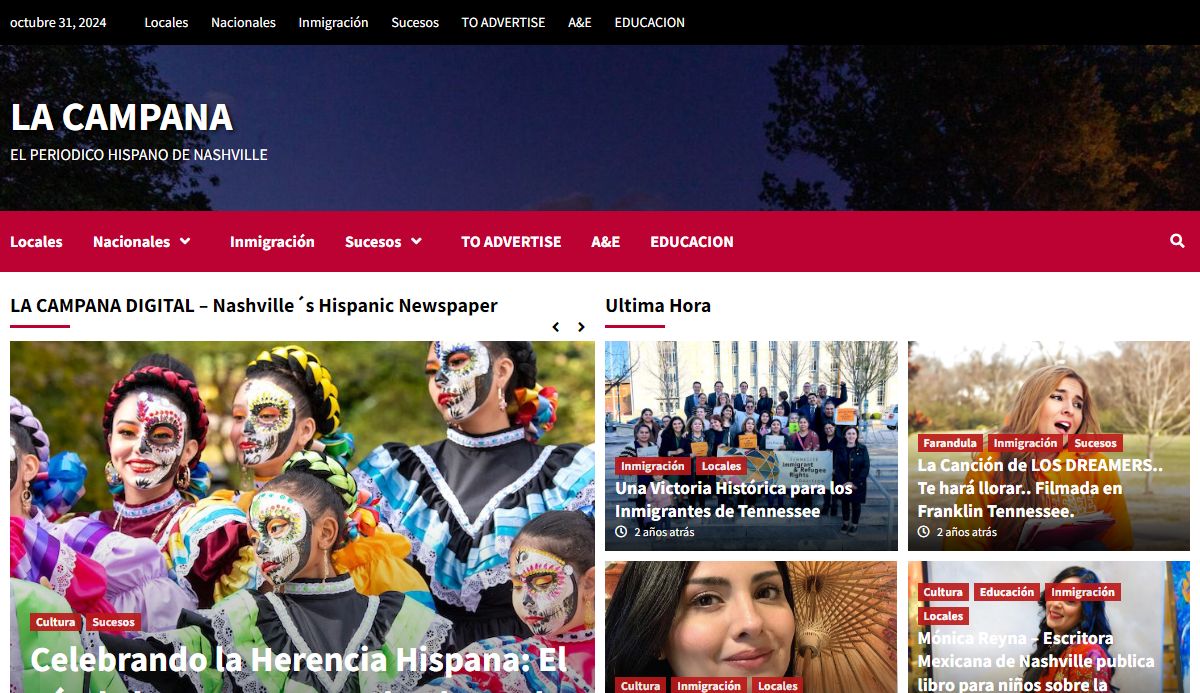Go to previous slide arrow

556,327
